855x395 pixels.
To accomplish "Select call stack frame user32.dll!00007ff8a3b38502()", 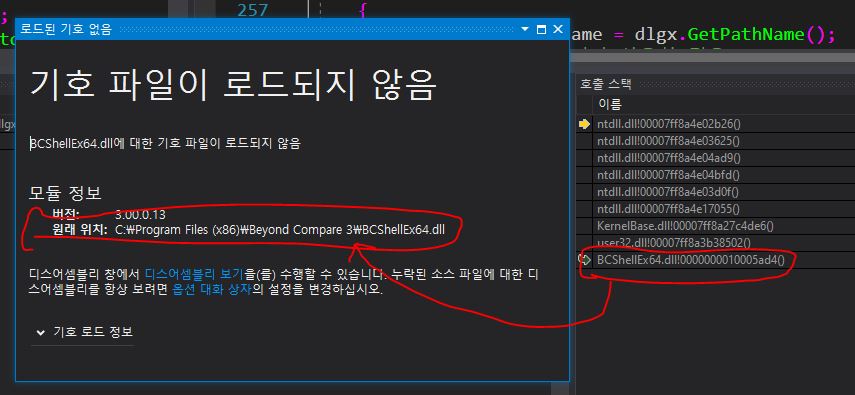I will [x=673, y=242].
